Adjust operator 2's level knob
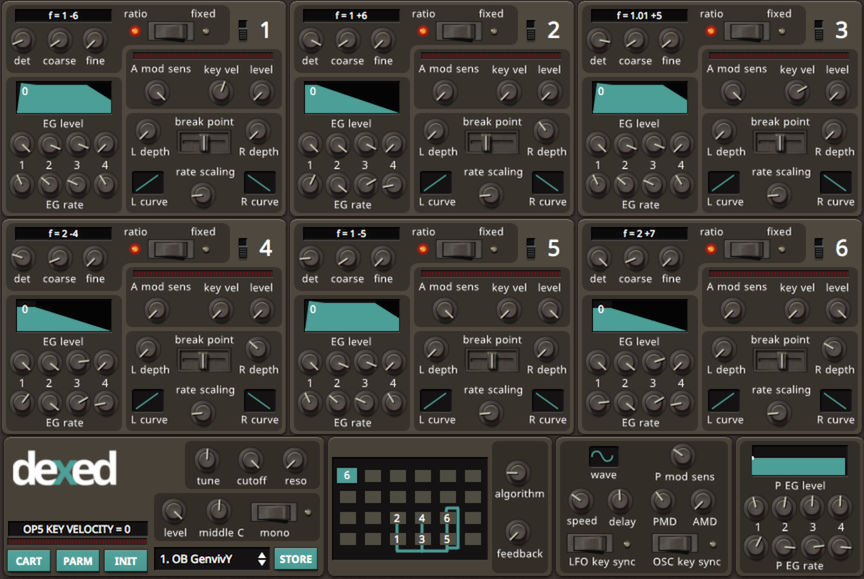The image size is (864, 579). pos(548,92)
